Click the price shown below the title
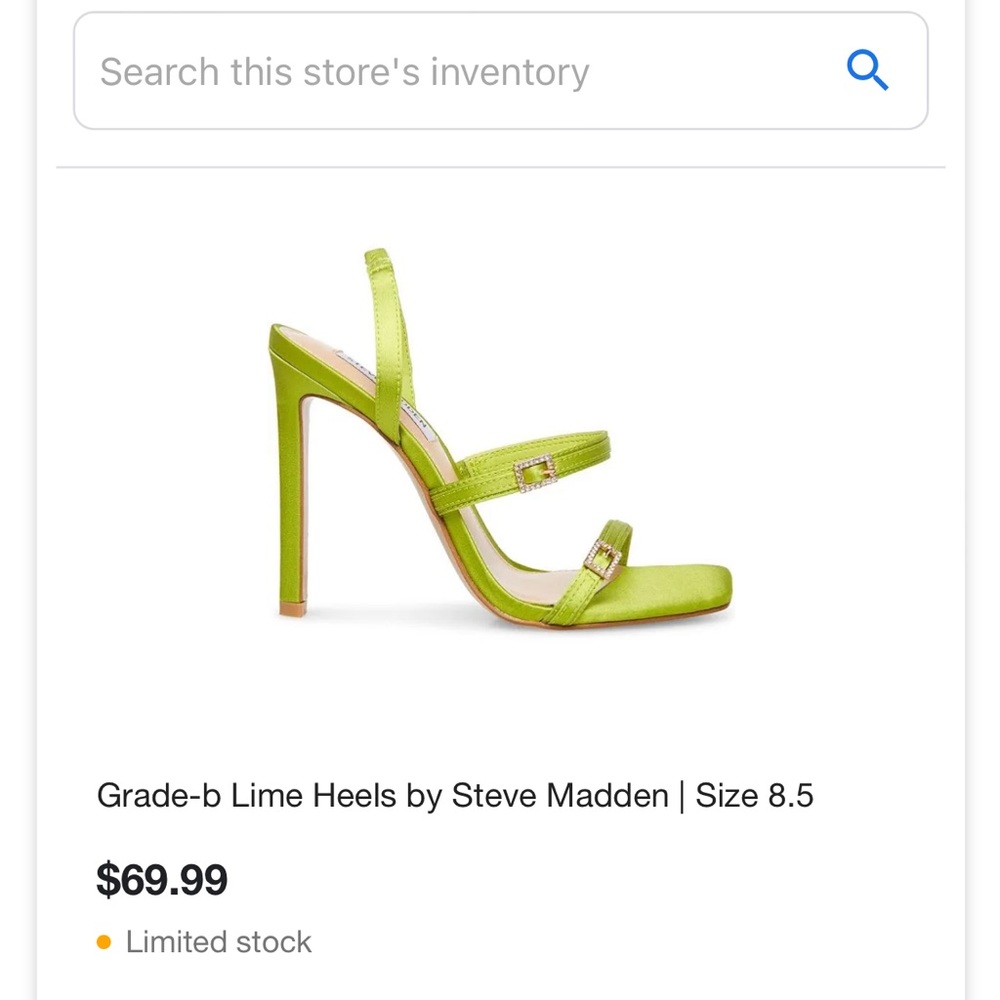This screenshot has width=1000, height=1000. coord(163,879)
